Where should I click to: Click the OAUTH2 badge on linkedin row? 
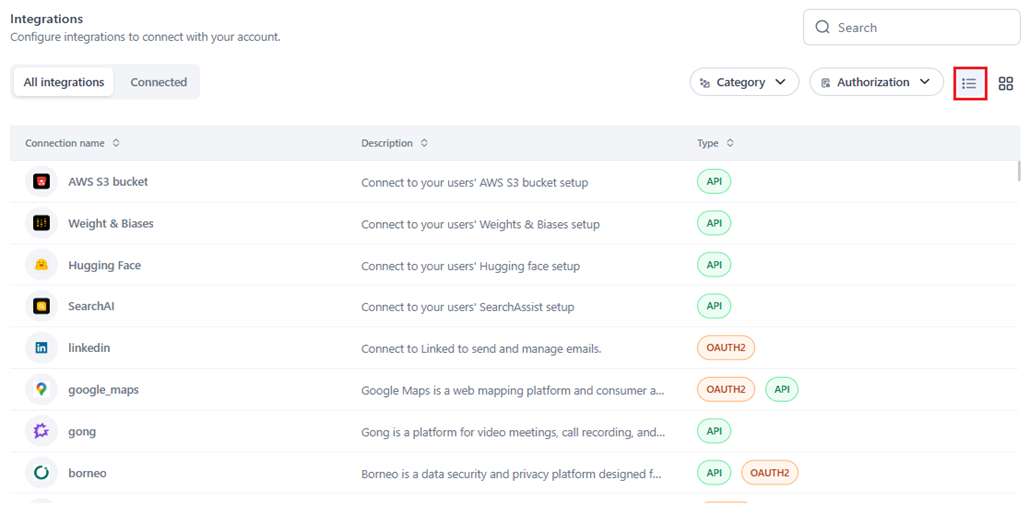725,348
